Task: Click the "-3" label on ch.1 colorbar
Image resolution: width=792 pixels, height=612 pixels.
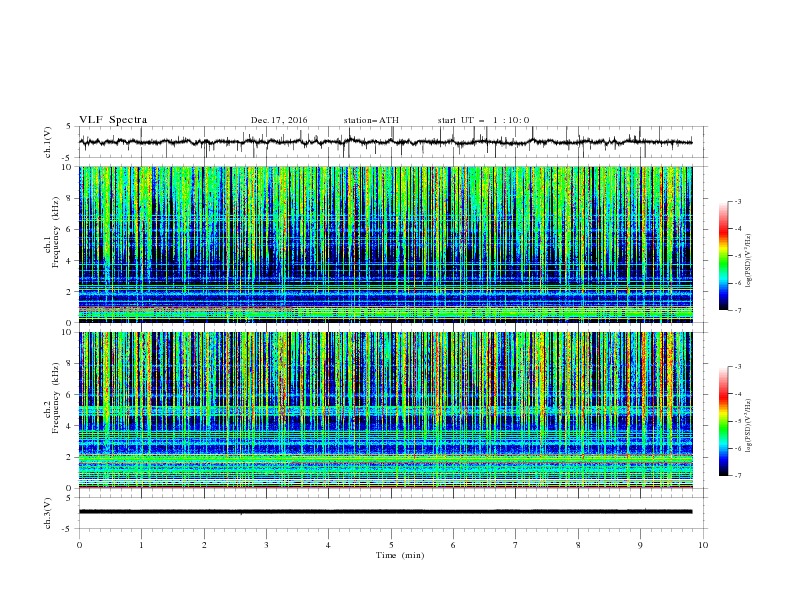Action: (737, 201)
